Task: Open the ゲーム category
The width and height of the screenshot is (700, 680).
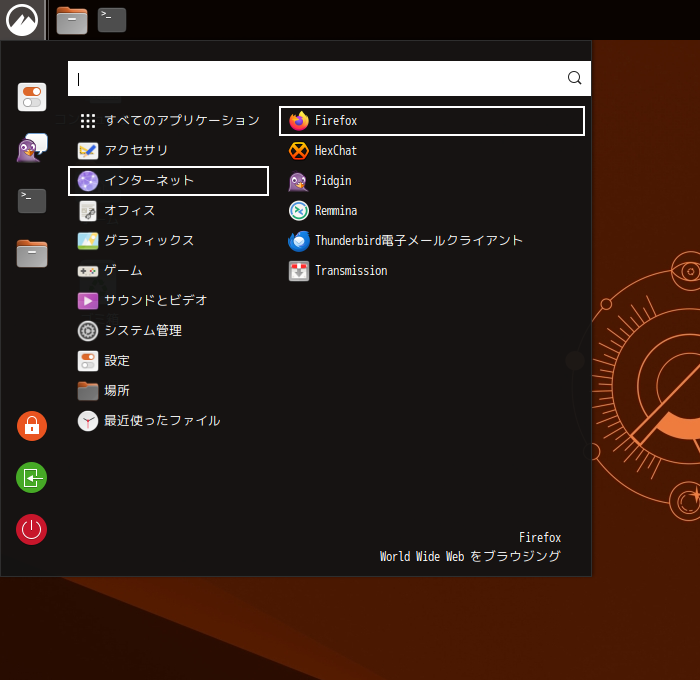Action: 168,271
